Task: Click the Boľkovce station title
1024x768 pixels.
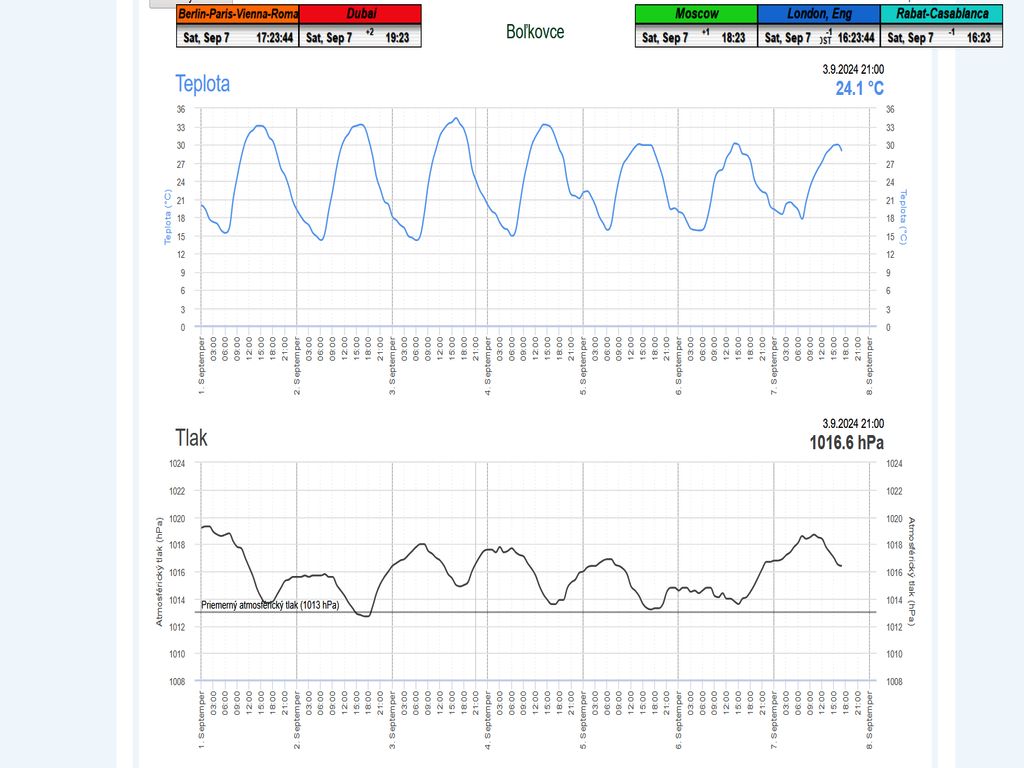Action: pyautogui.click(x=535, y=32)
